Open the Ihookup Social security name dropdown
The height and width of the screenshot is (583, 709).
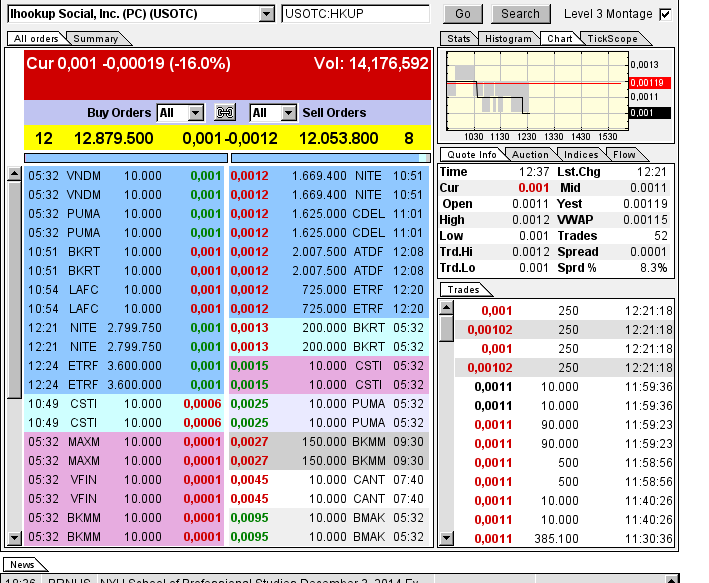pyautogui.click(x=266, y=14)
